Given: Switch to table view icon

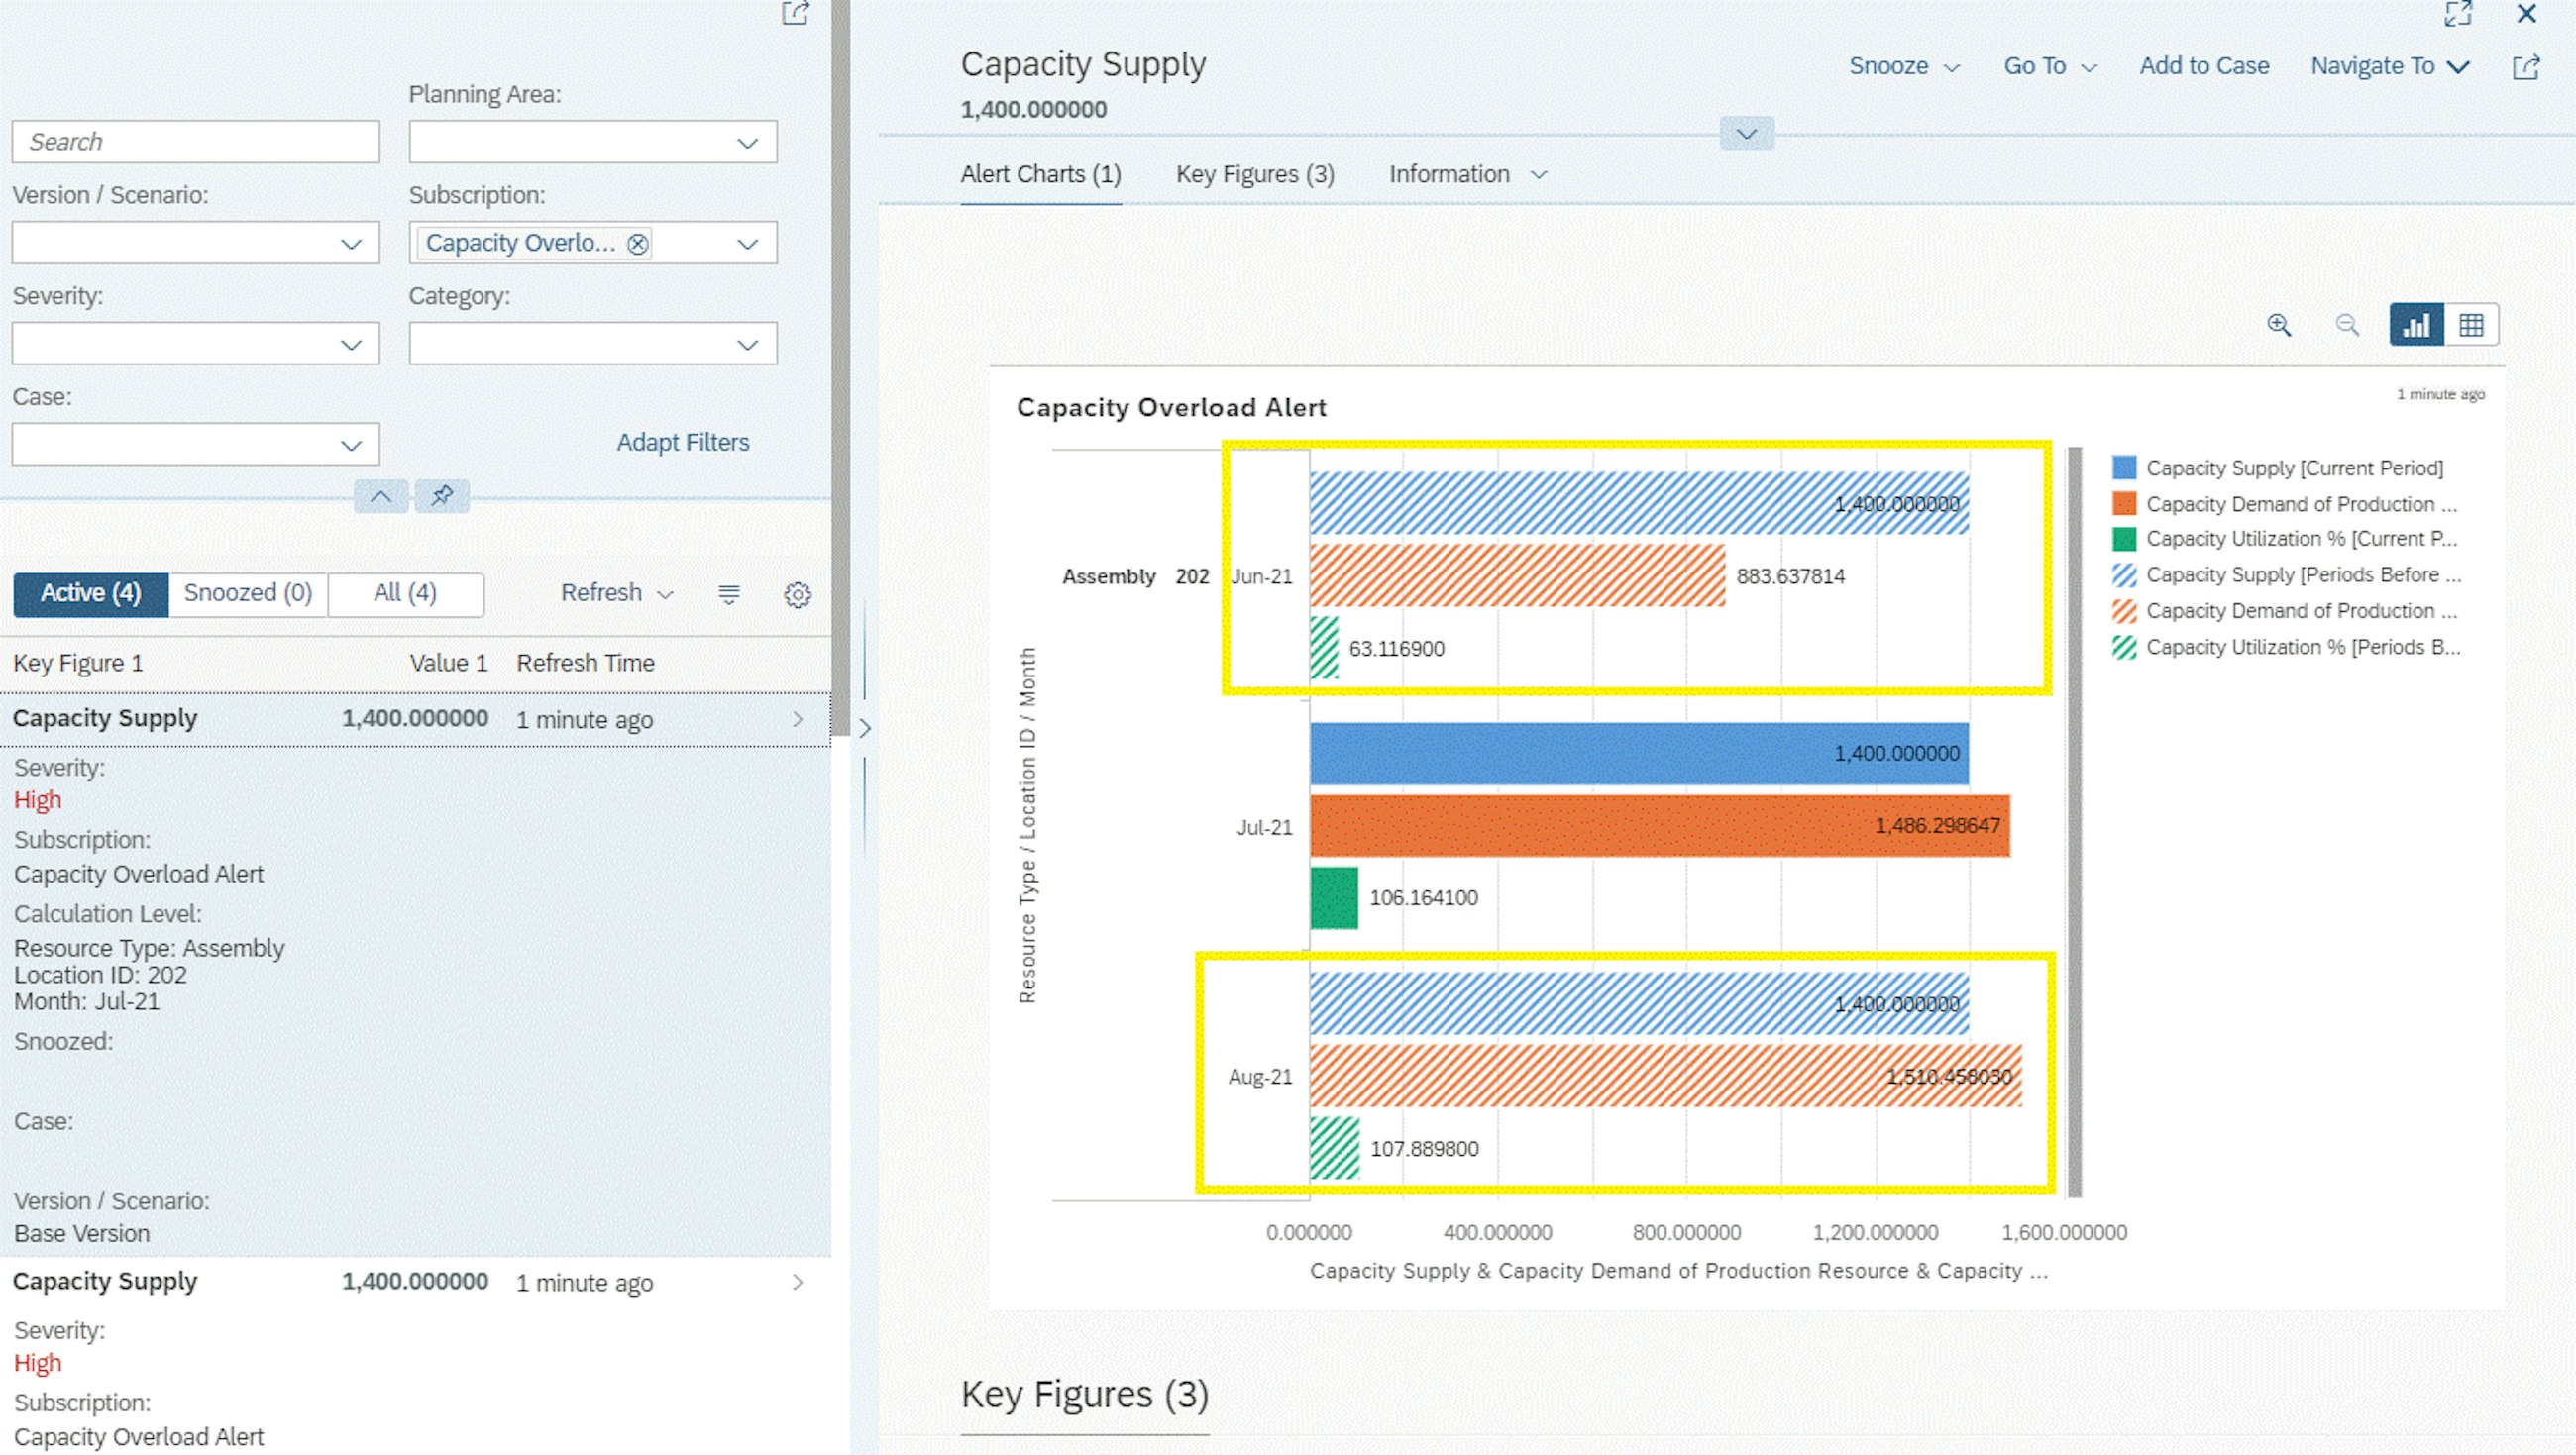Looking at the screenshot, I should coord(2471,325).
